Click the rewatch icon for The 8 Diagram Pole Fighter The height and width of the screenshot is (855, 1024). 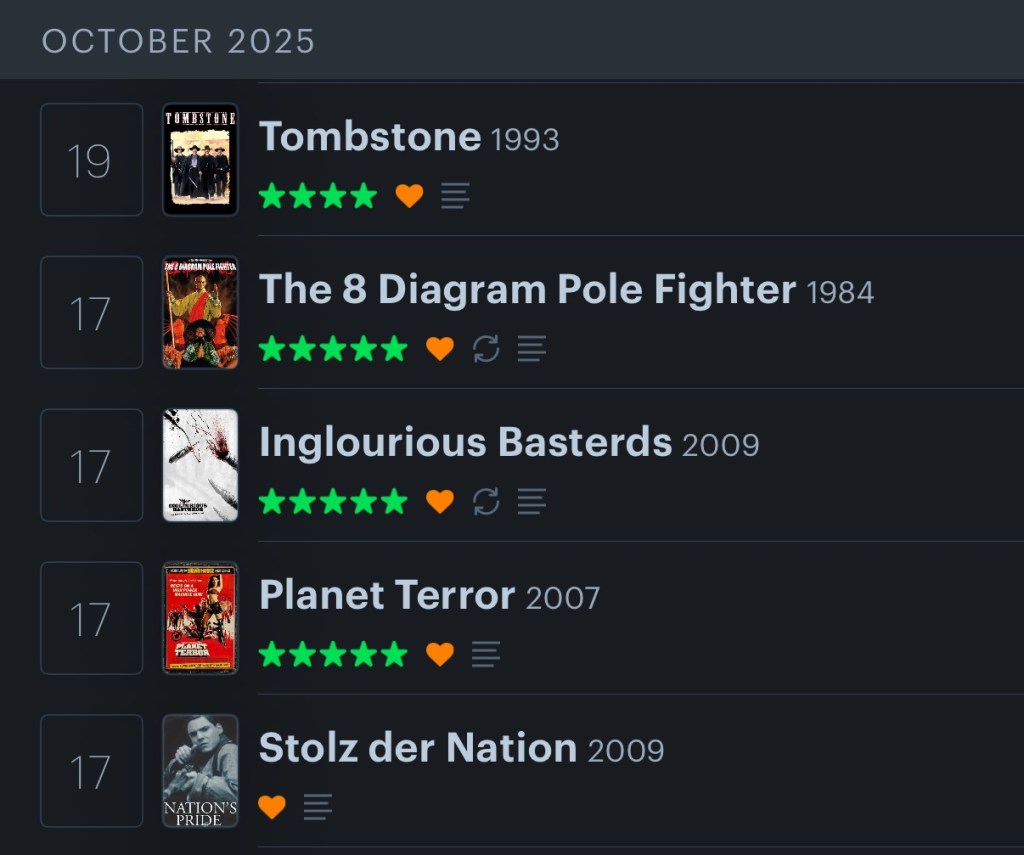[486, 349]
